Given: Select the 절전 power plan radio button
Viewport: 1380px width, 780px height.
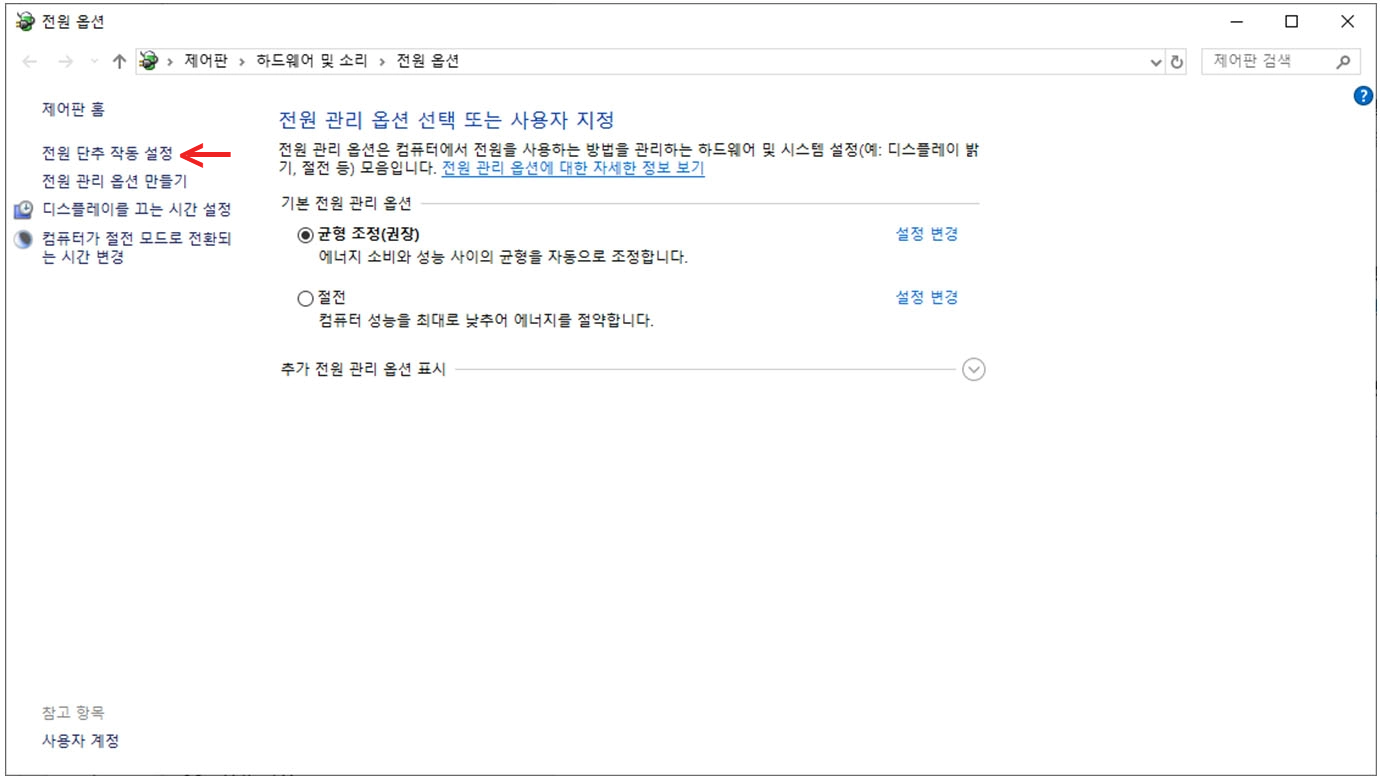Looking at the screenshot, I should coord(305,298).
